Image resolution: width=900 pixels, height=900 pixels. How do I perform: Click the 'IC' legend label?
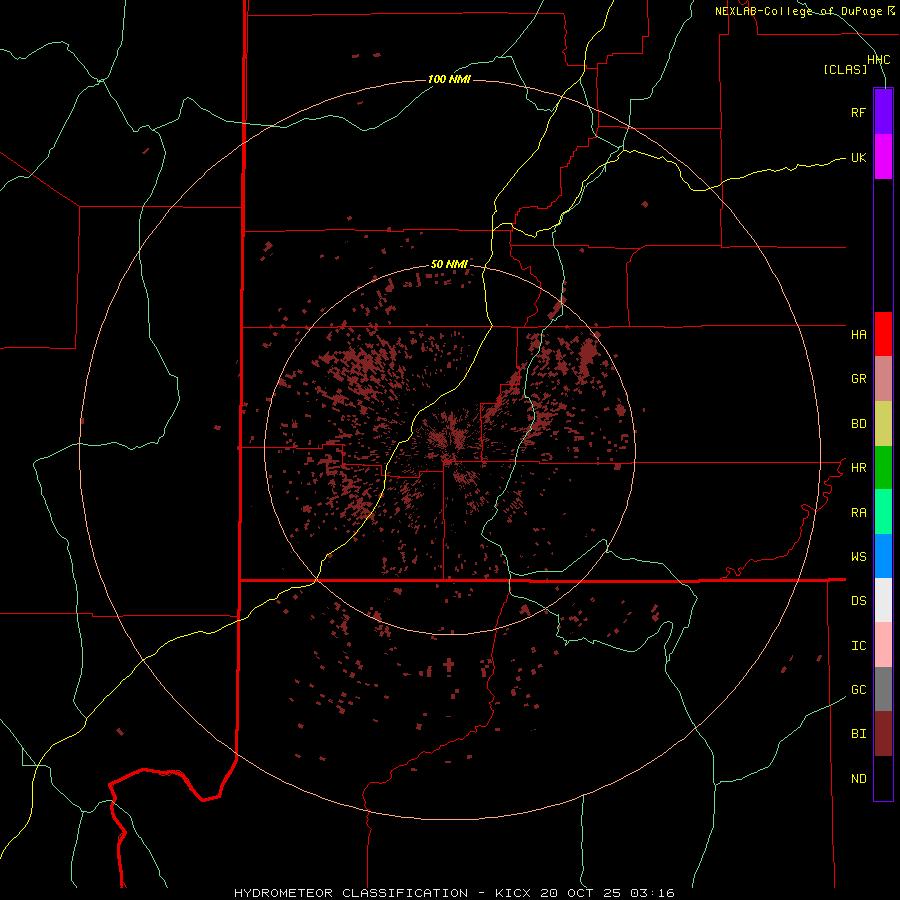(858, 646)
